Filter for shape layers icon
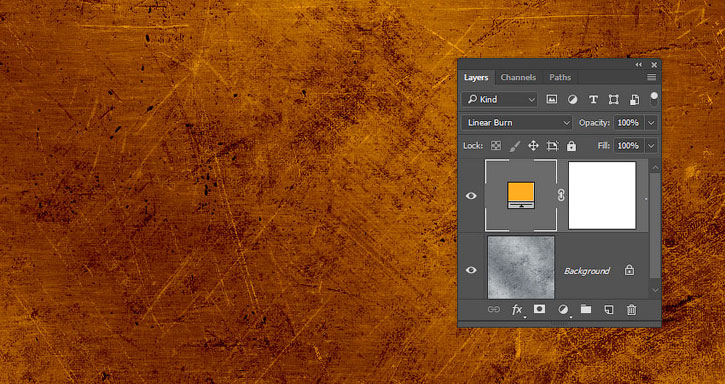The width and height of the screenshot is (725, 384). click(614, 99)
